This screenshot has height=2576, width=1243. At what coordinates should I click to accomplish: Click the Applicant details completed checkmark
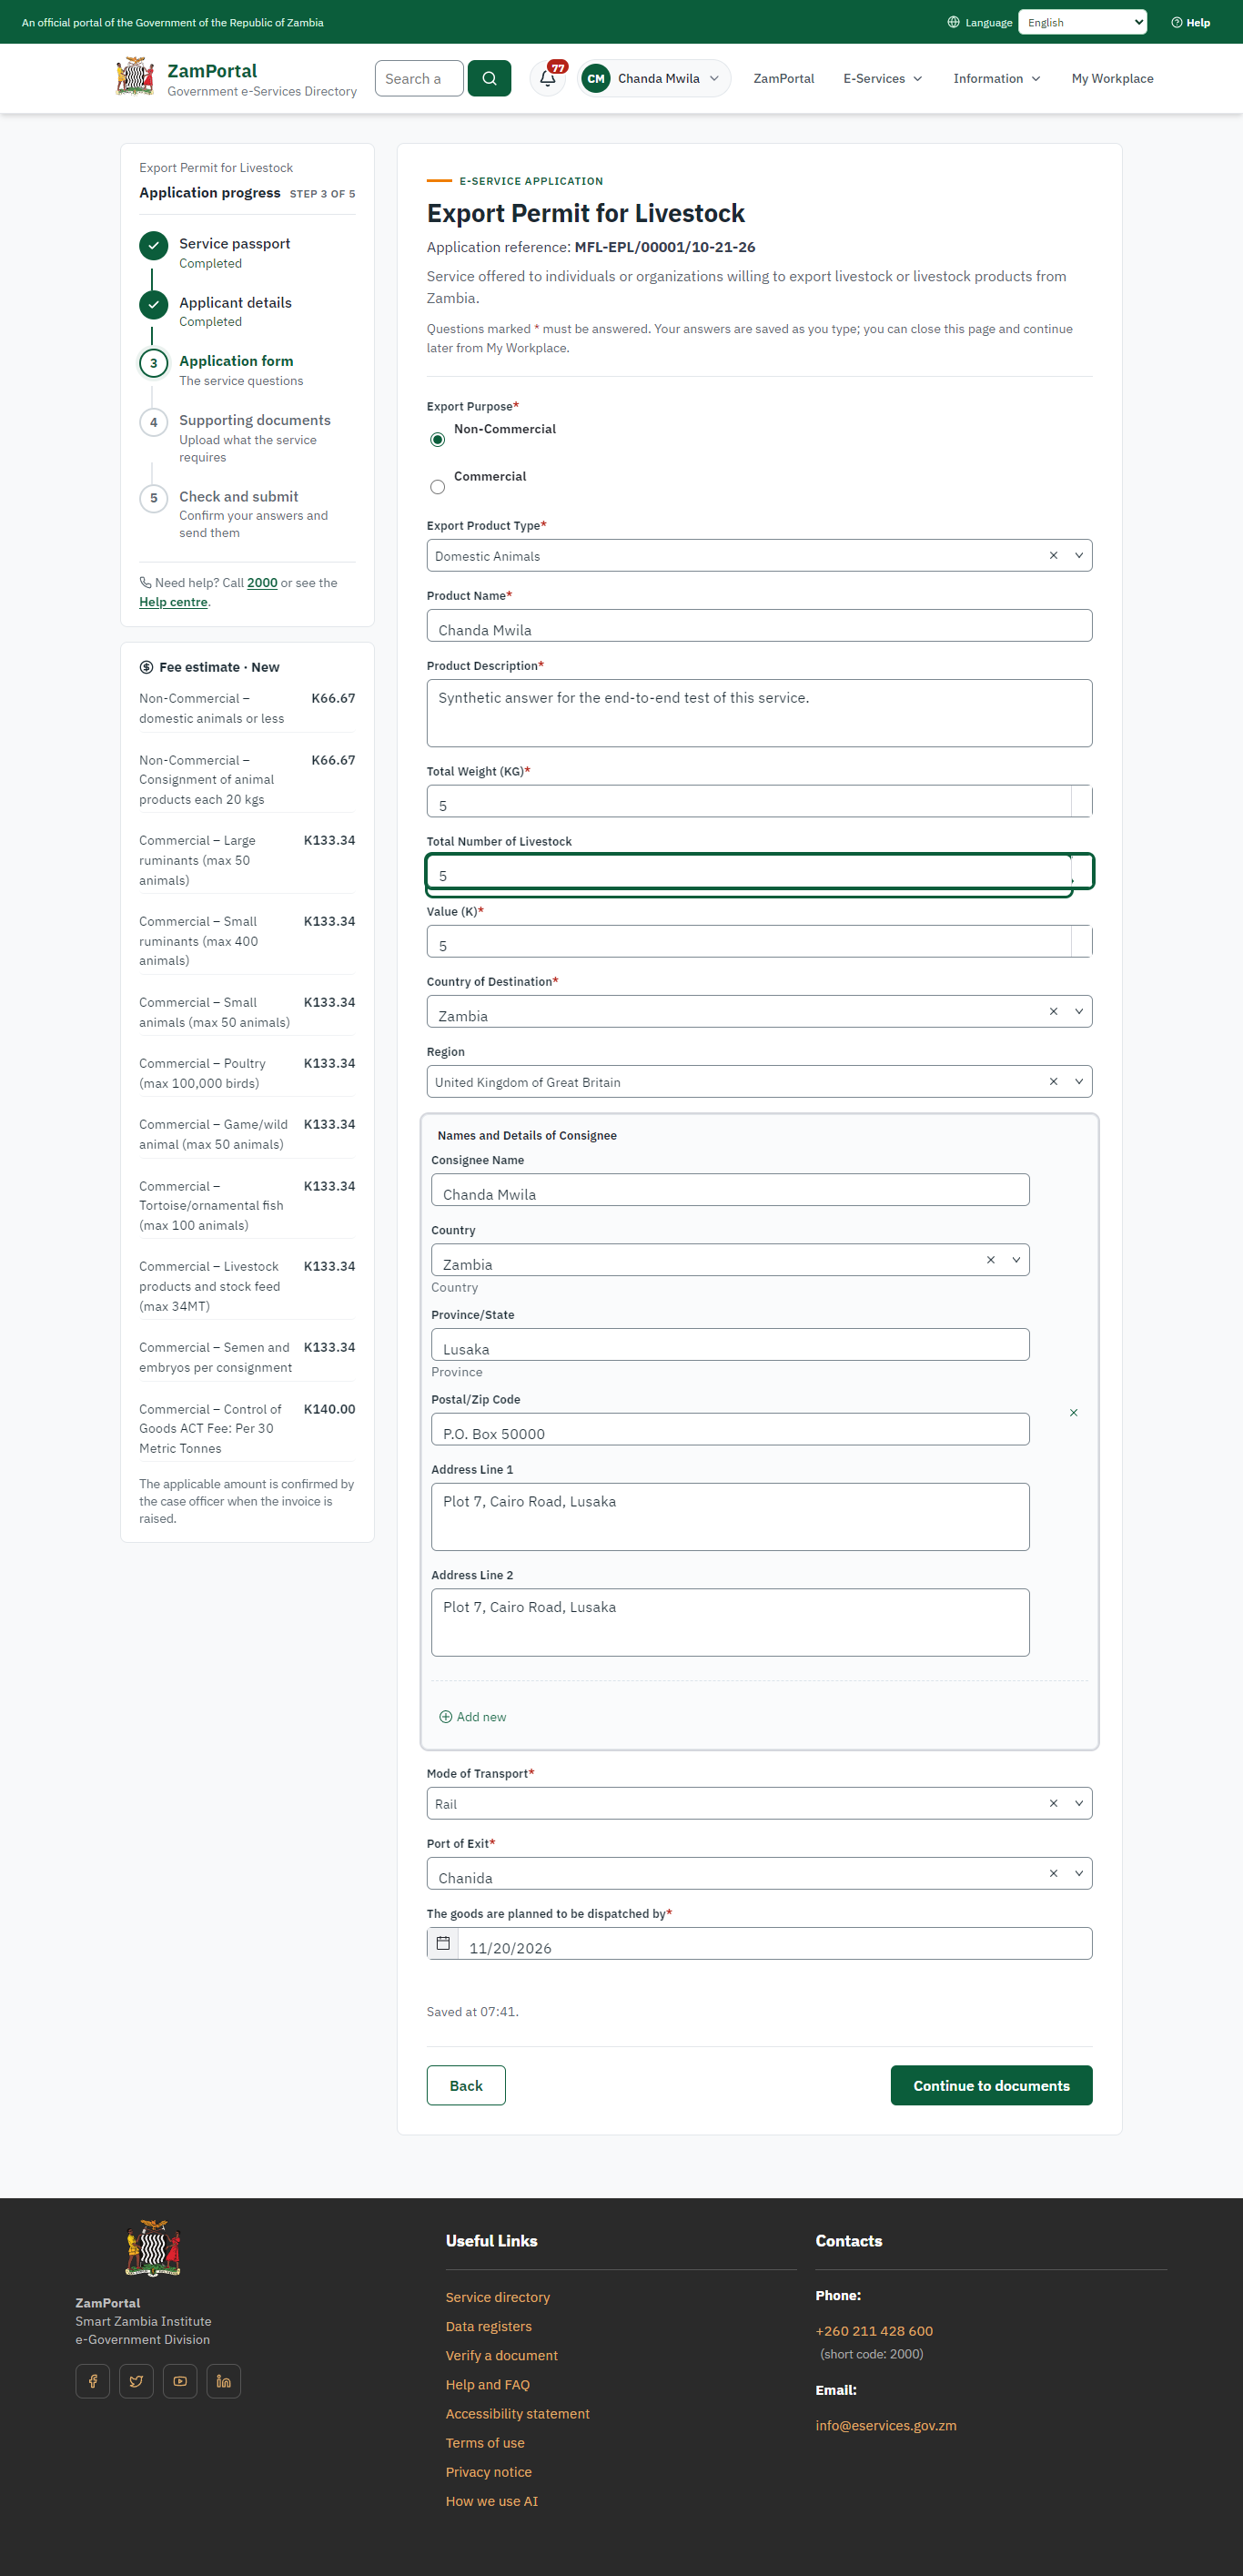[x=153, y=303]
